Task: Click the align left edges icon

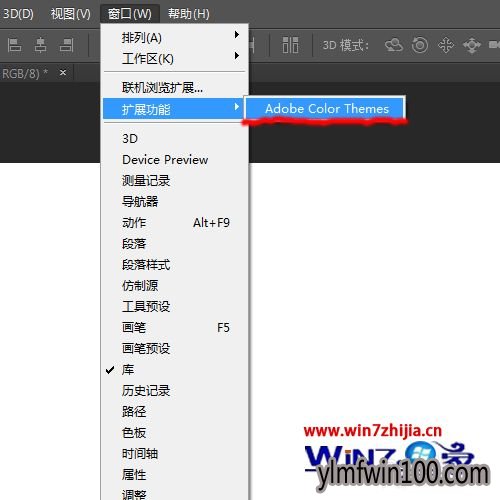Action: coord(14,45)
